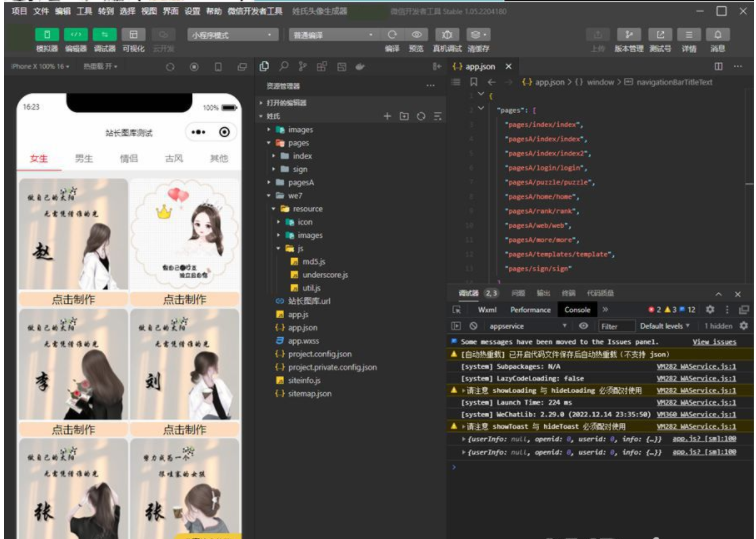Click 点击制作 under the 赵 avatar

point(73,299)
